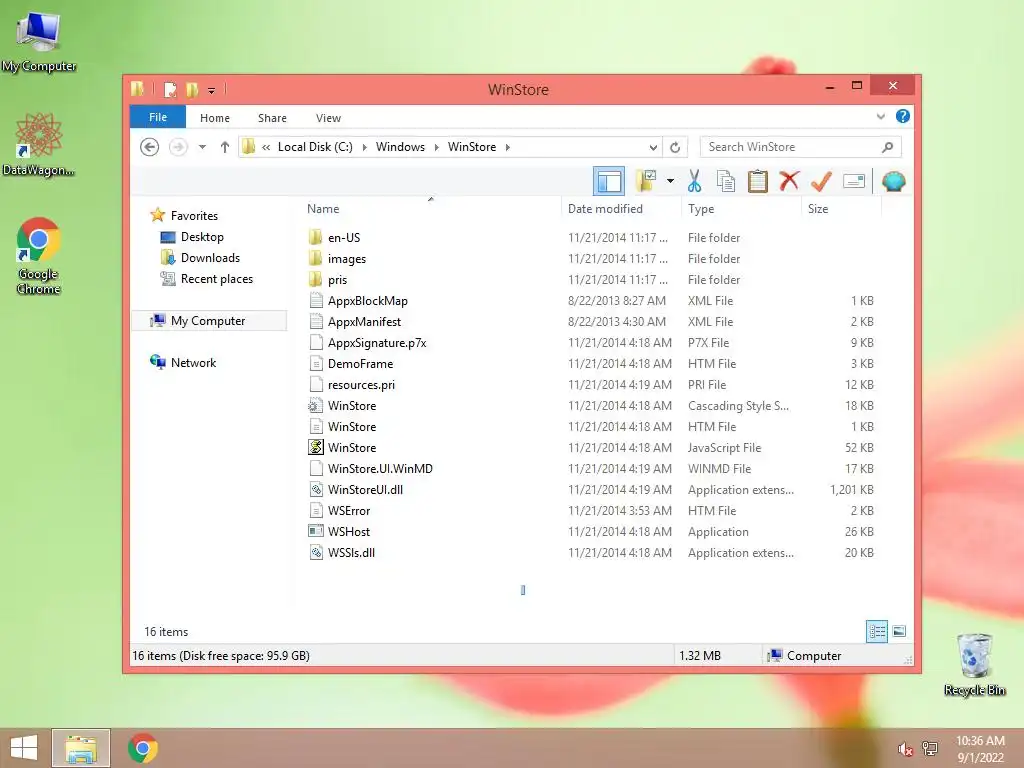
Task: Select Favorites in navigation pane
Action: tap(194, 216)
